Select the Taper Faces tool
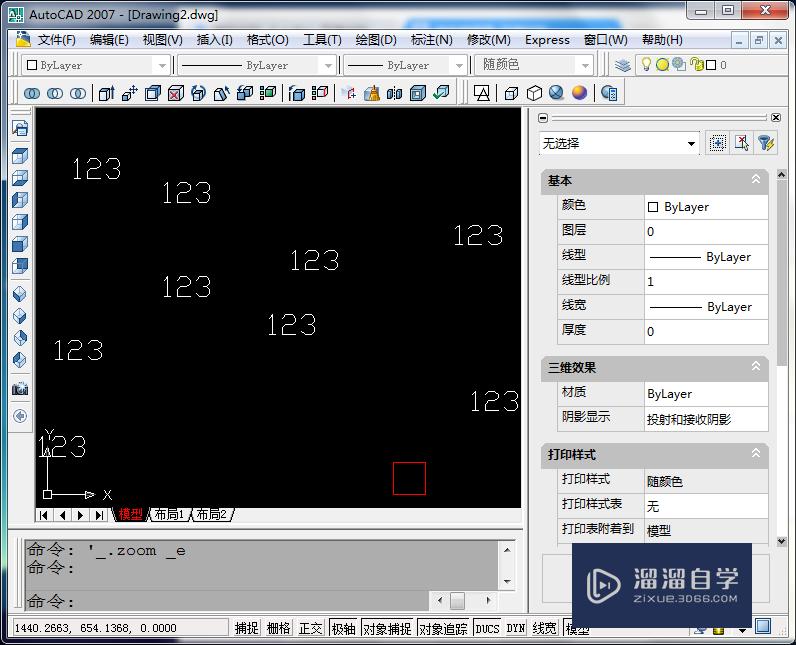The width and height of the screenshot is (796, 645). tap(222, 93)
